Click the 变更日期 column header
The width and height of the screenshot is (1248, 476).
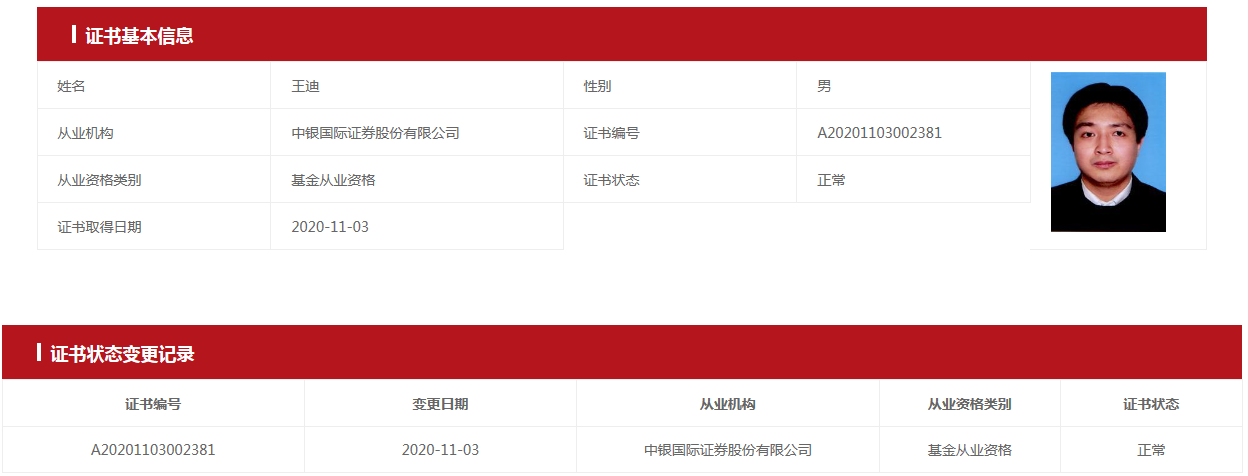click(x=440, y=404)
